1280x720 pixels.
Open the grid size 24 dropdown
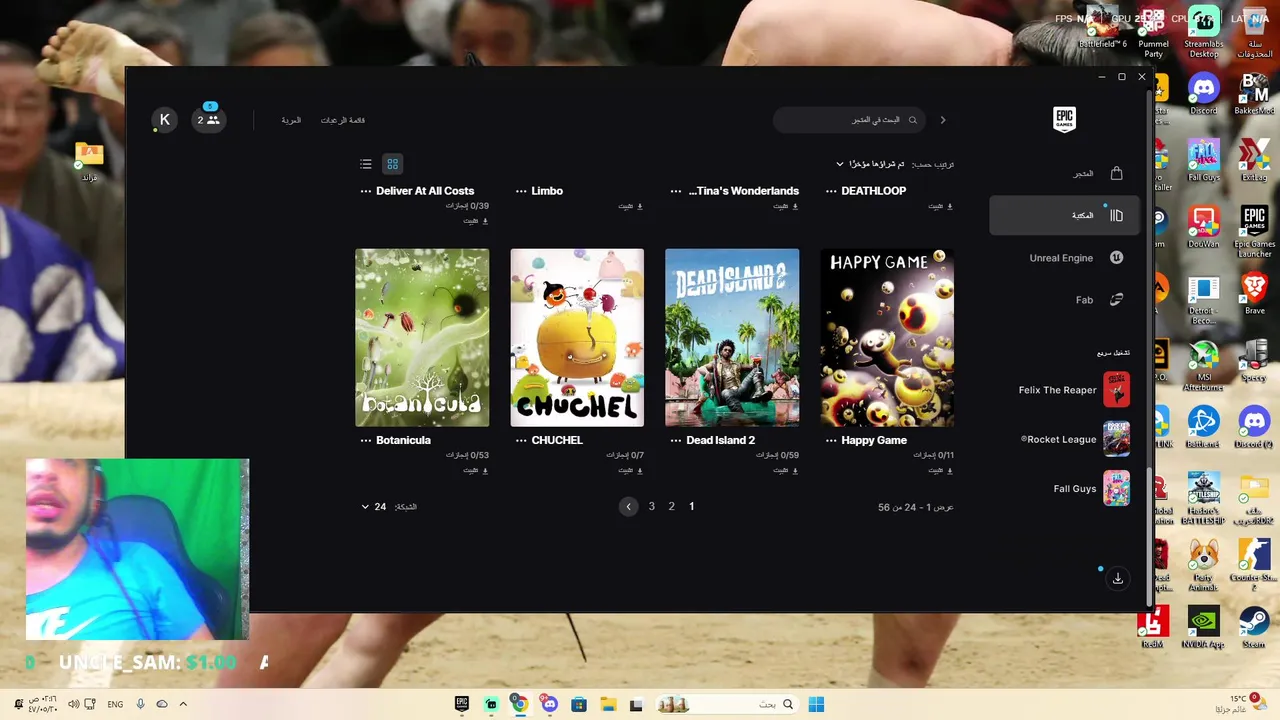(374, 507)
